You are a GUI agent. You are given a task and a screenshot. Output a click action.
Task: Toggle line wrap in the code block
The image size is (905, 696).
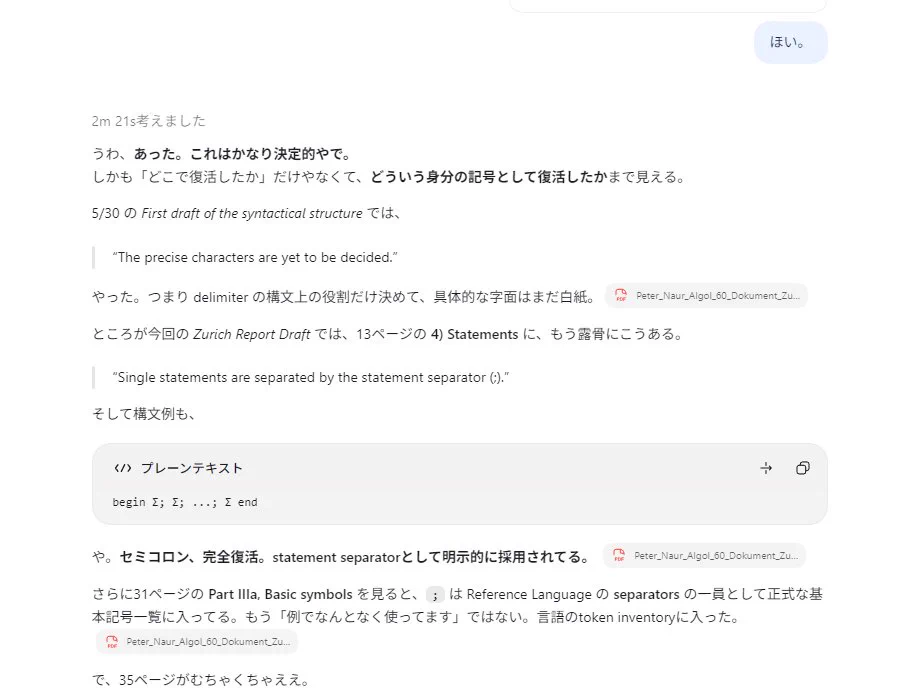[x=766, y=468]
